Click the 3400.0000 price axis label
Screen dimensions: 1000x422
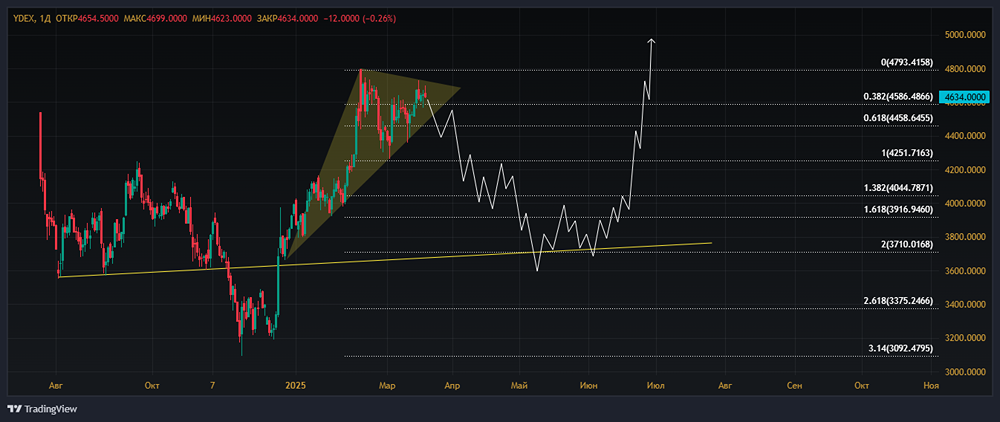(x=966, y=305)
